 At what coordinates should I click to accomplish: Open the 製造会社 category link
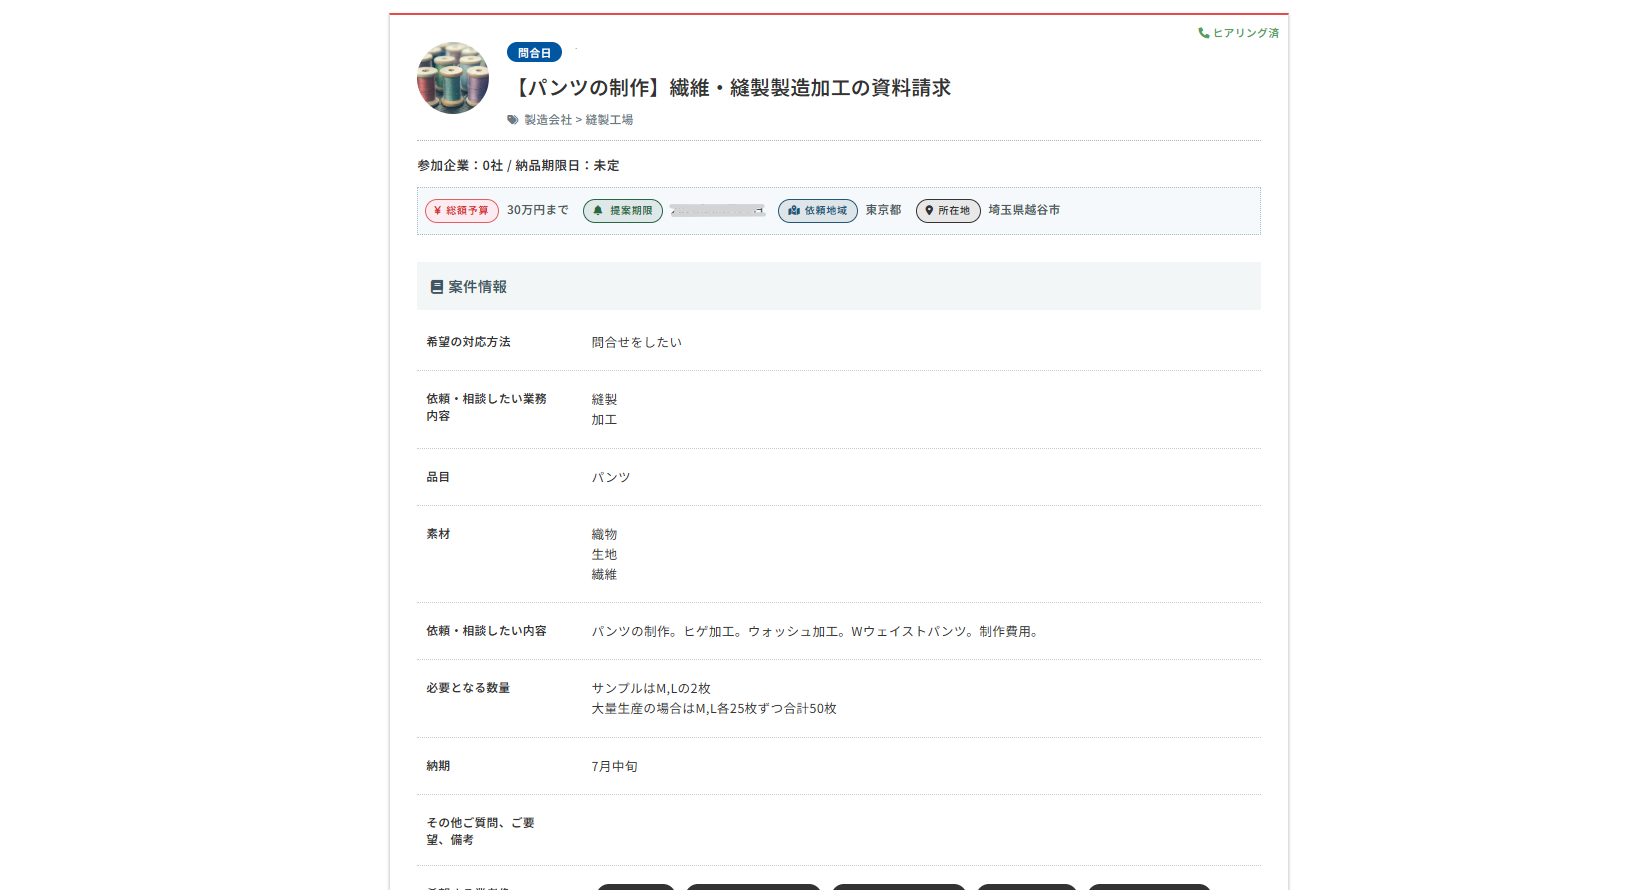tap(548, 120)
